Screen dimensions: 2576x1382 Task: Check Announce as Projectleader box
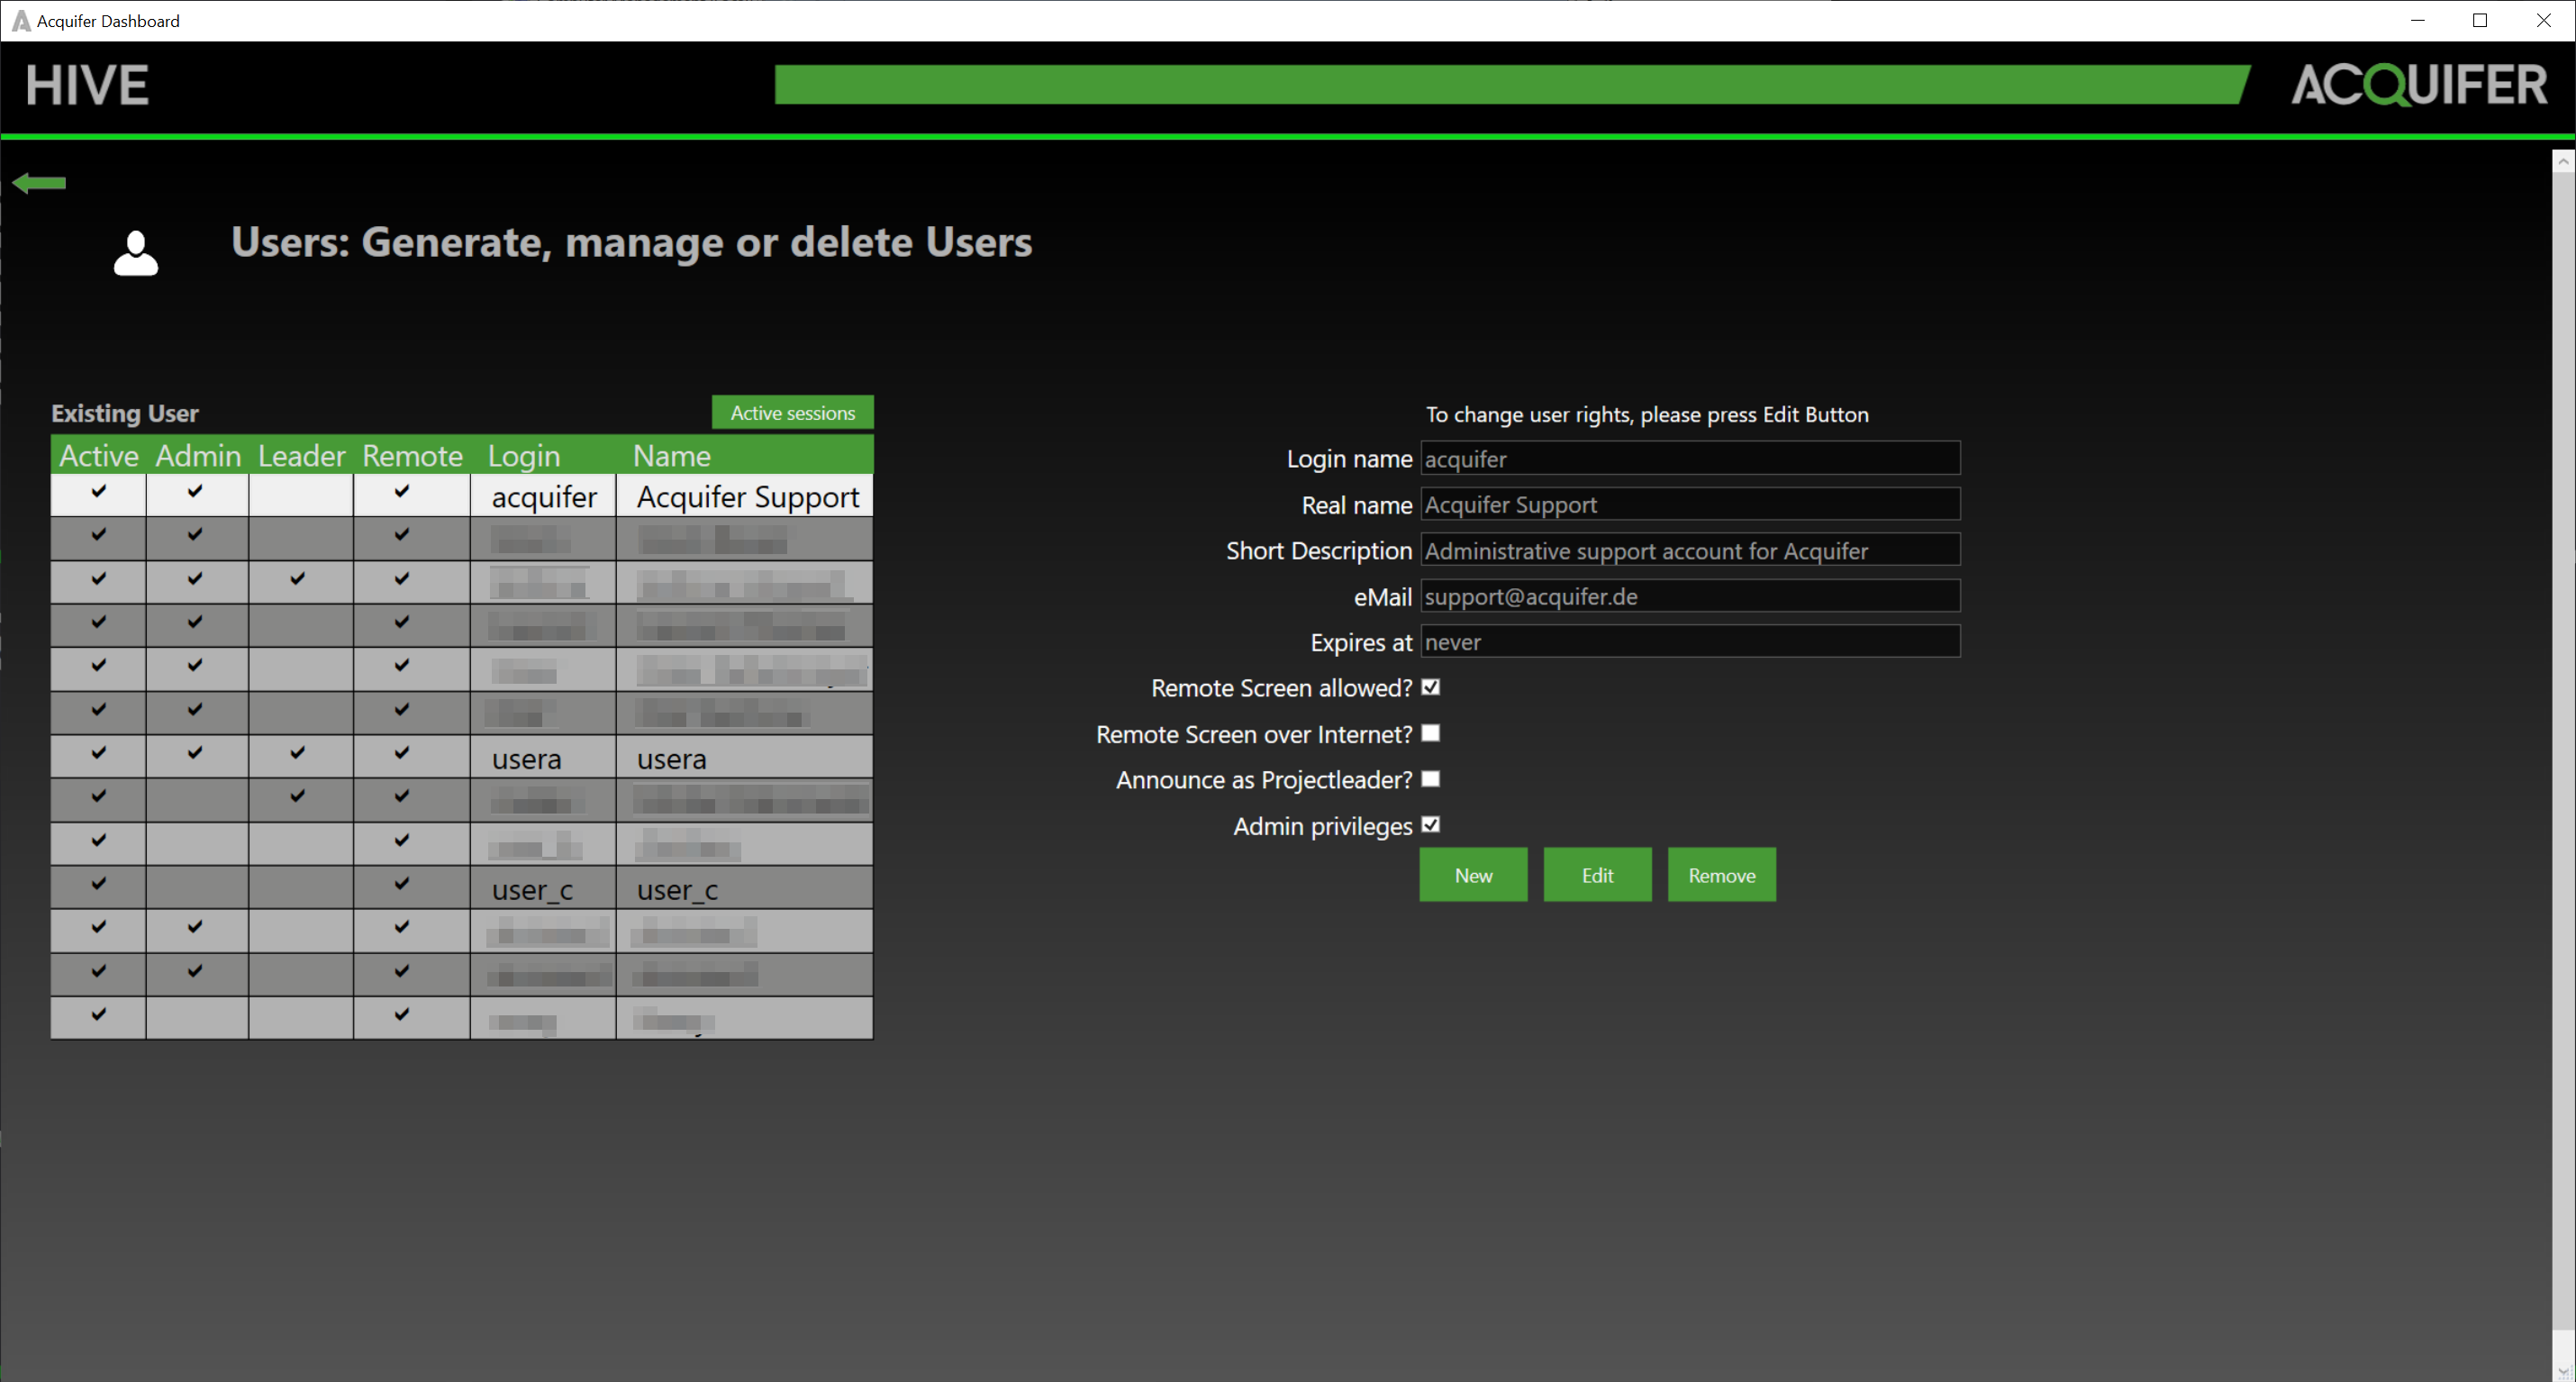point(1431,779)
